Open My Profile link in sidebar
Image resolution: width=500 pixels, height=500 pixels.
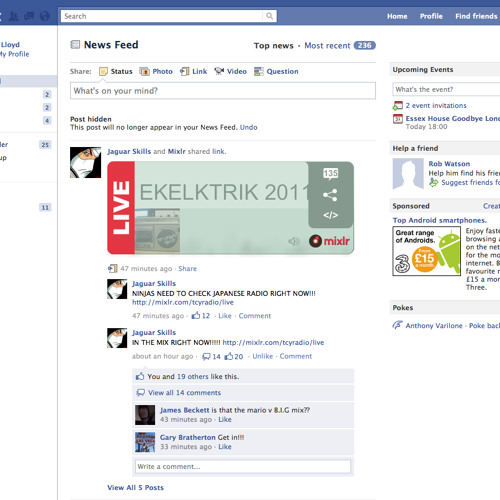(14, 54)
